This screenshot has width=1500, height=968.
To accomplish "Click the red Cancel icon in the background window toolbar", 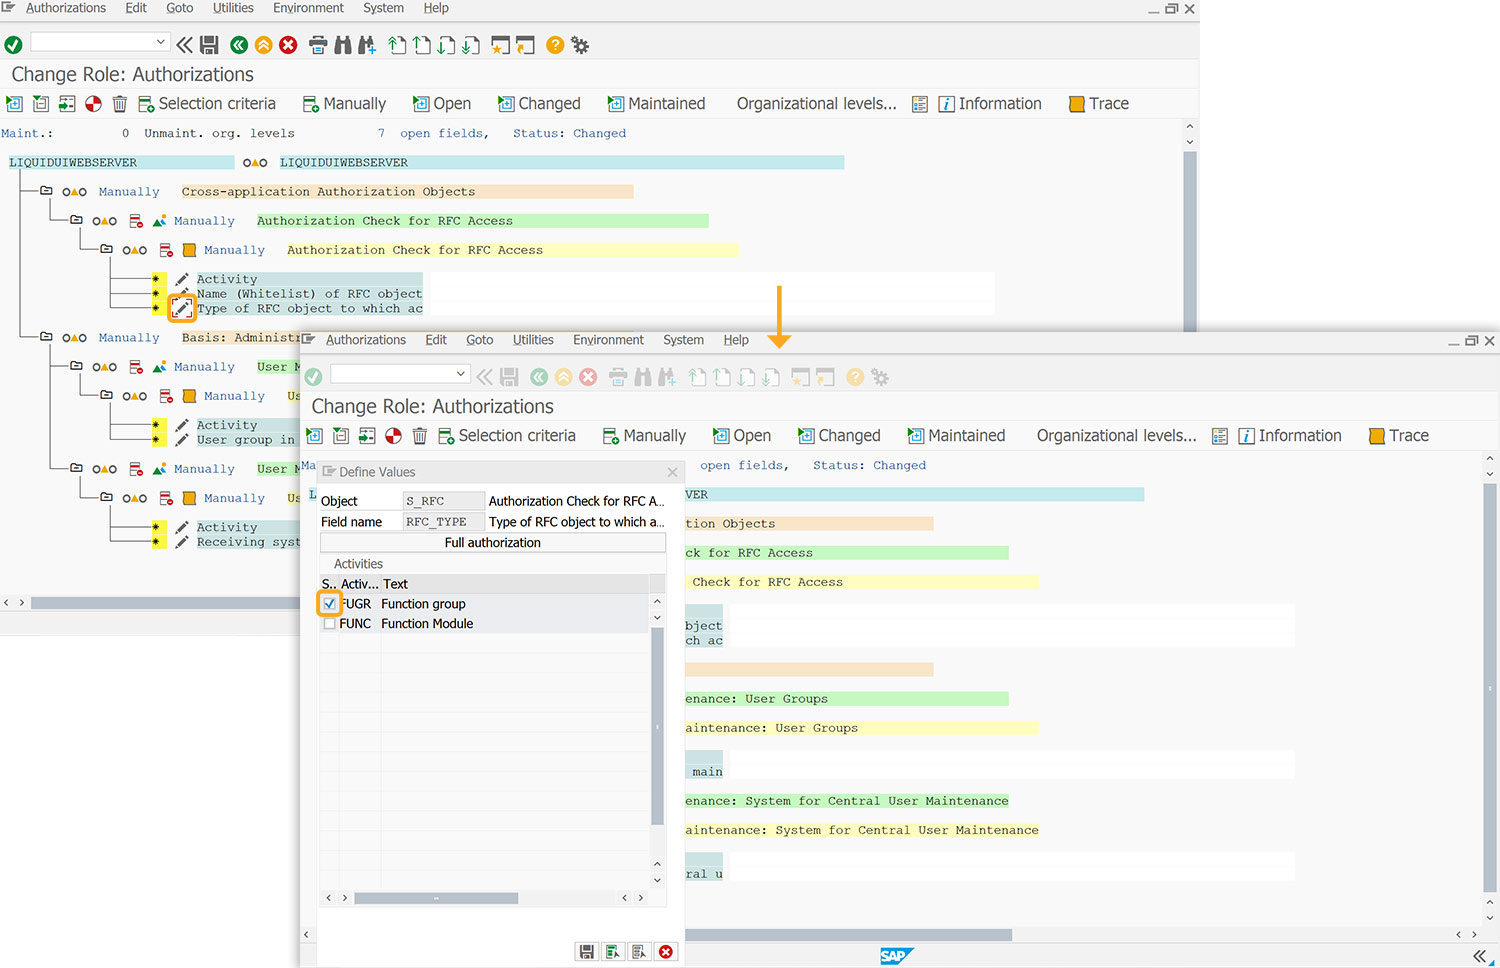I will click(x=288, y=45).
